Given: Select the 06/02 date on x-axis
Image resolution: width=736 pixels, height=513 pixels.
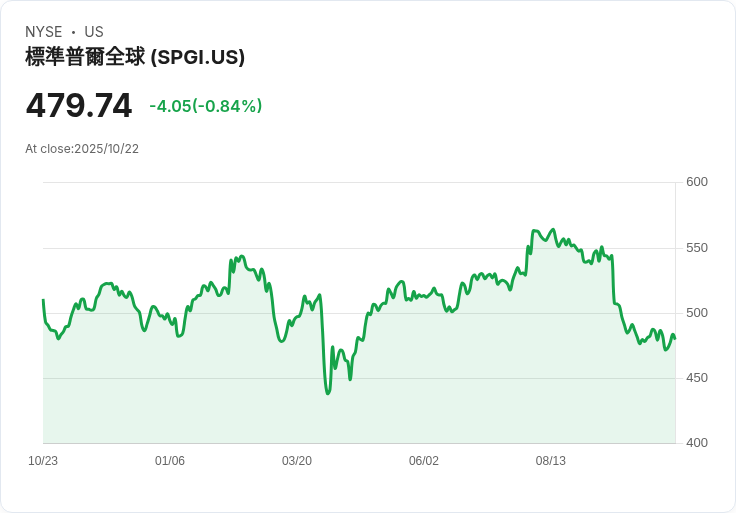Looking at the screenshot, I should point(424,461).
